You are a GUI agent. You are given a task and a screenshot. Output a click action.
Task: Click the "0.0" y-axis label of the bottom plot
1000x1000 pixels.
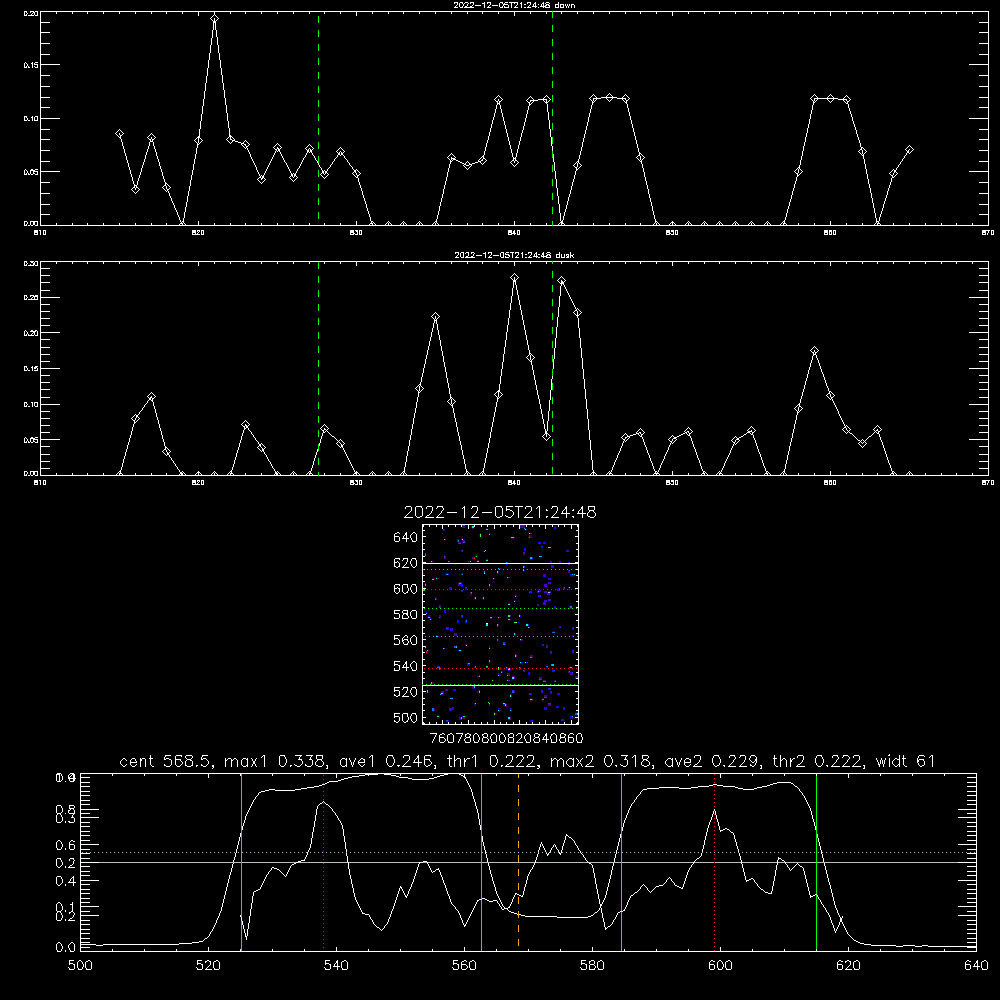coord(66,948)
